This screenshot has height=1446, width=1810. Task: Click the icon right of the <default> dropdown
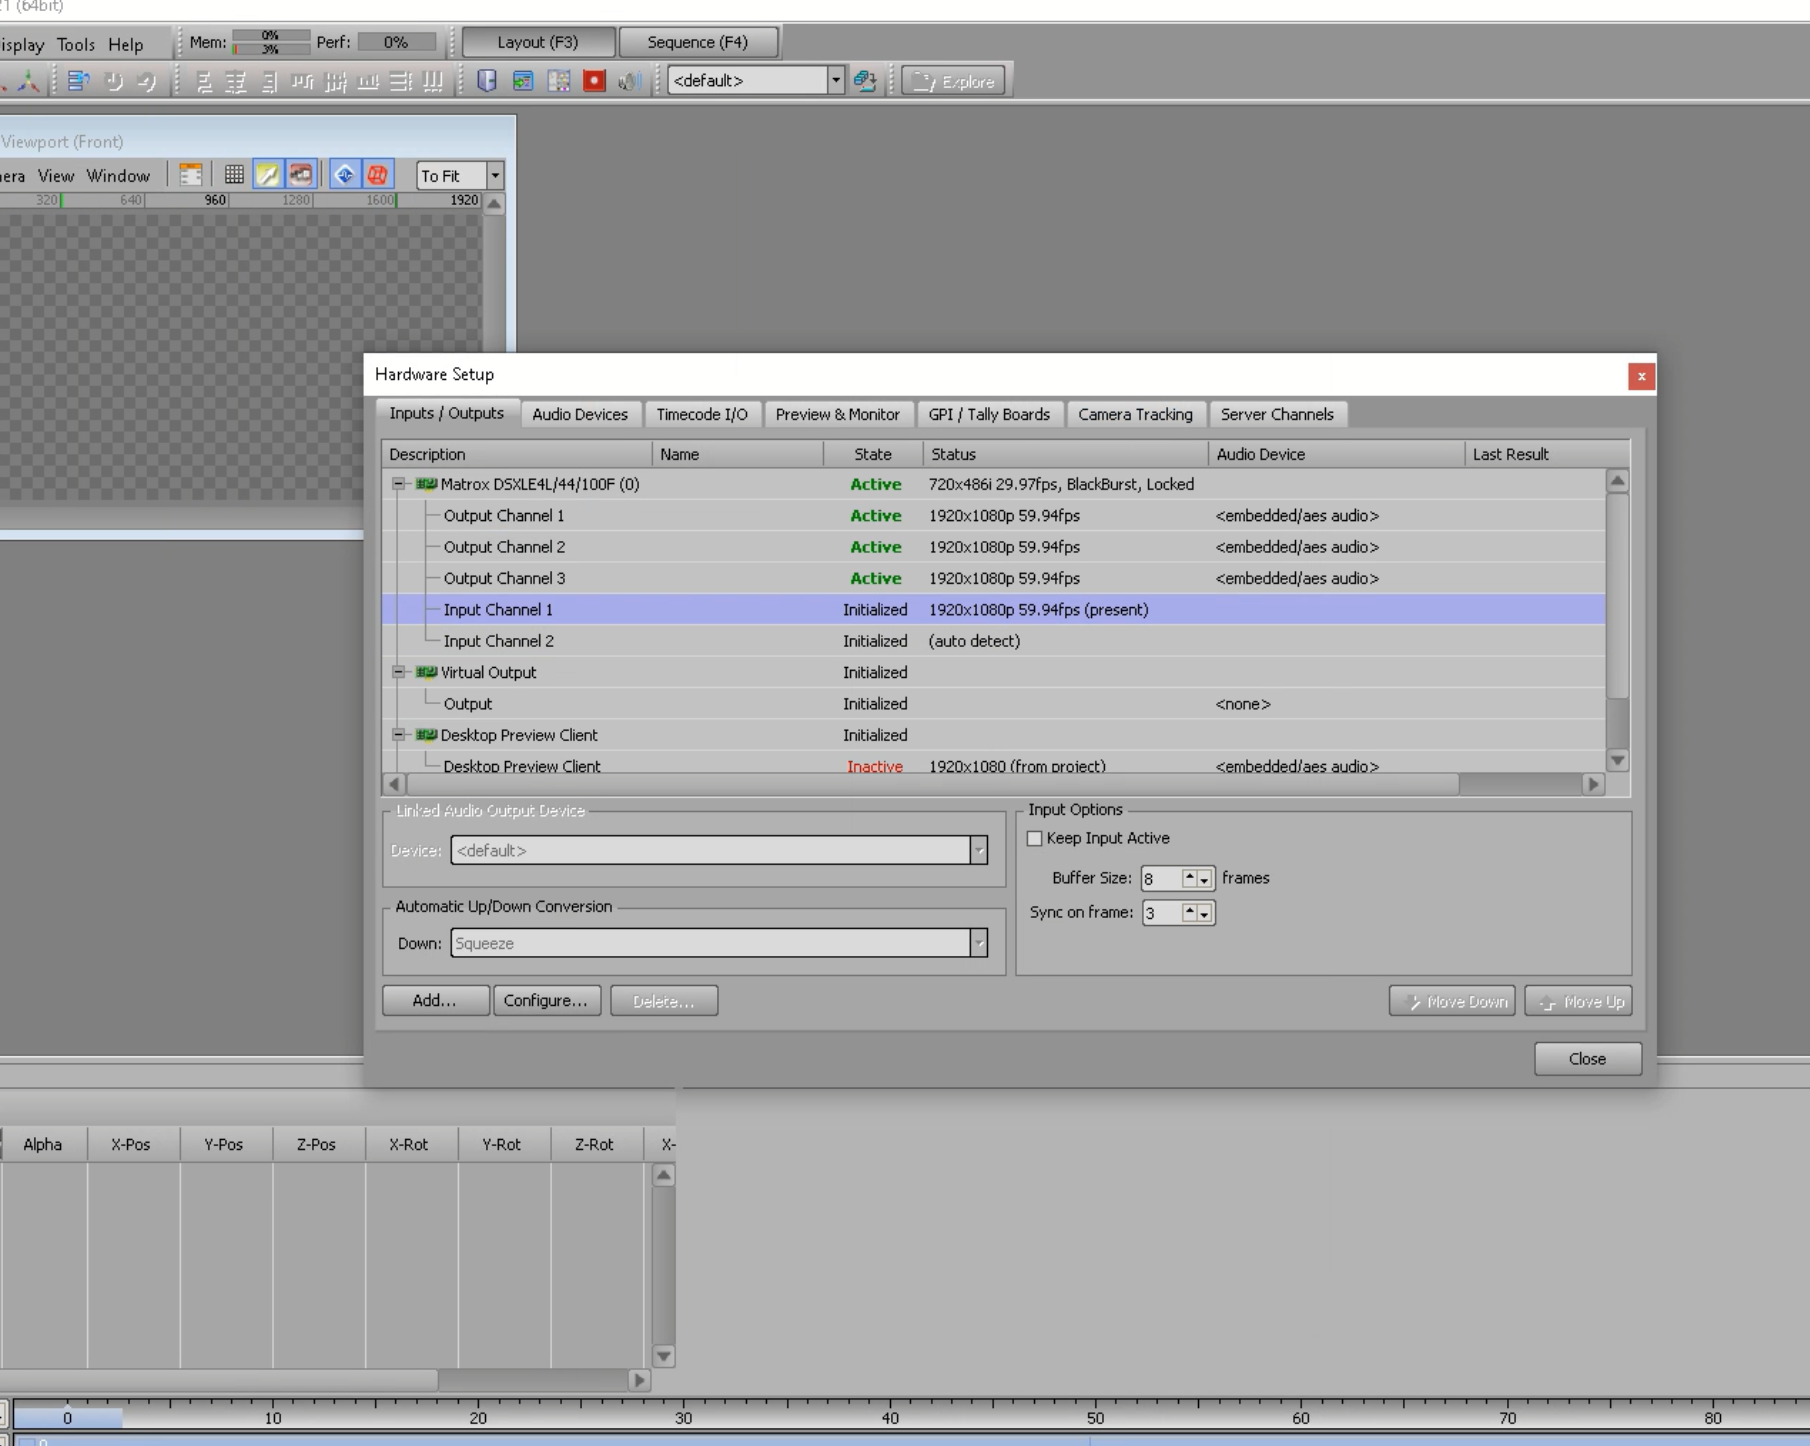(x=865, y=81)
